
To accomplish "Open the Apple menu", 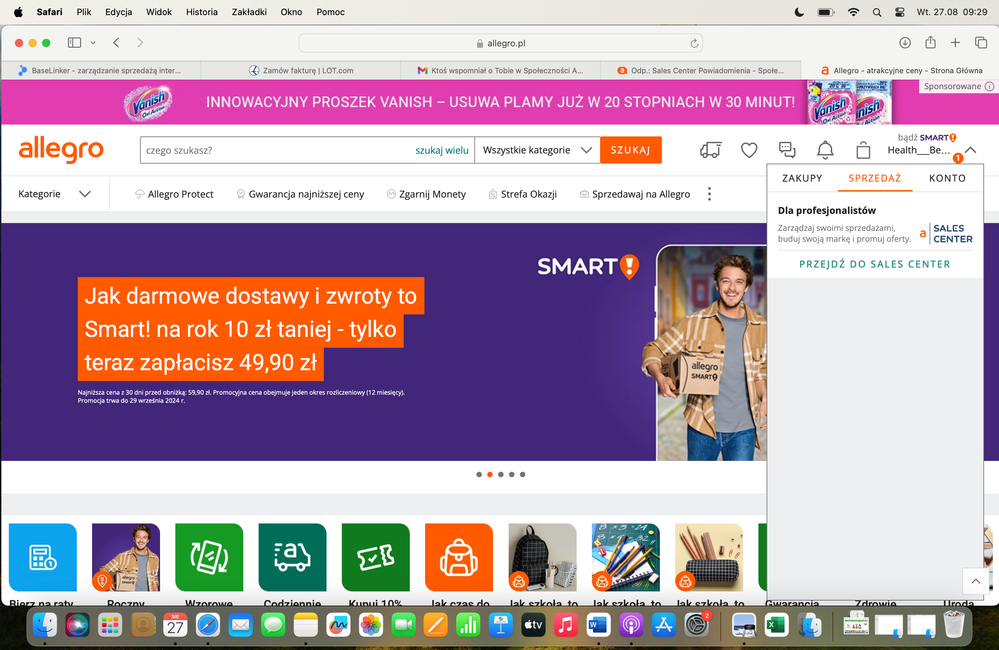I will coord(18,12).
